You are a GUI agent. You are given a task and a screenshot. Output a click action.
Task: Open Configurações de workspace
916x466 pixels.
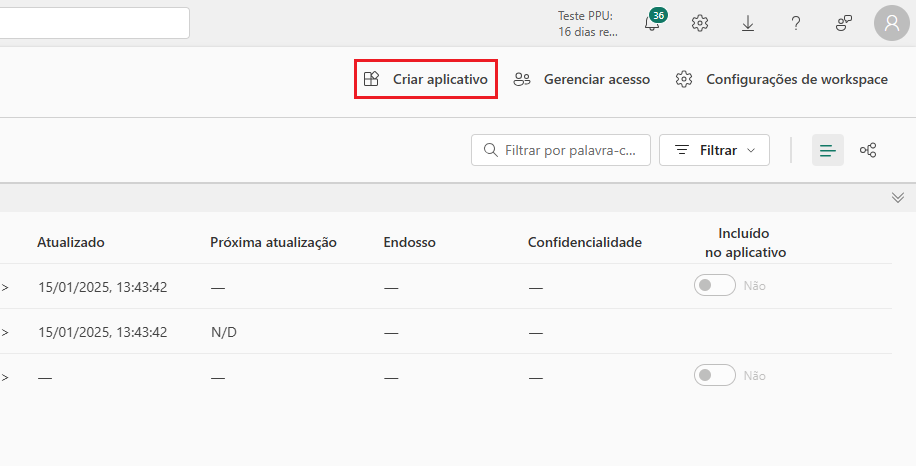point(782,79)
